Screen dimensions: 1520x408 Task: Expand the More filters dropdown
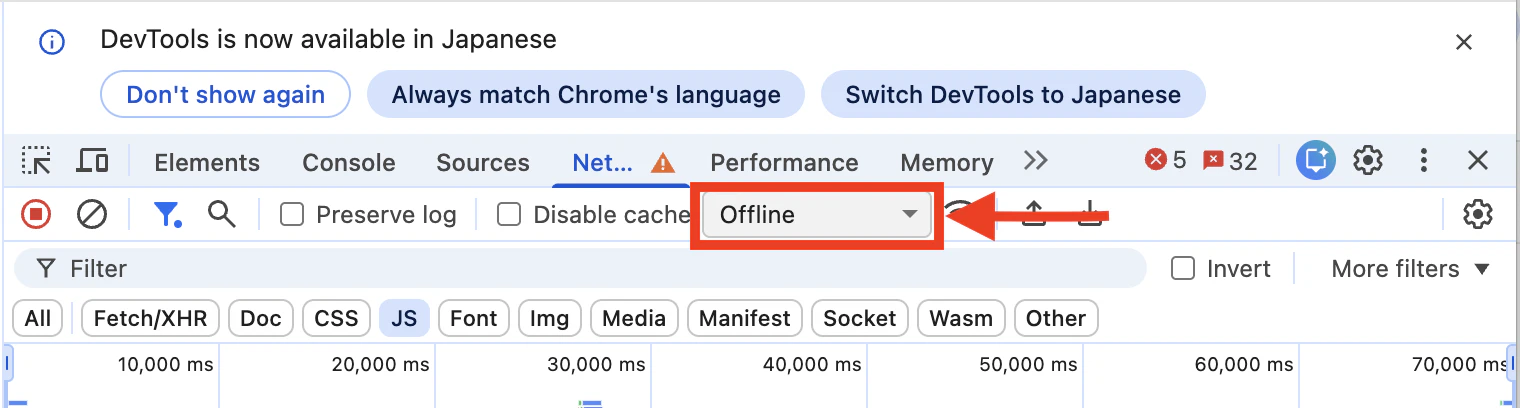[x=1411, y=268]
